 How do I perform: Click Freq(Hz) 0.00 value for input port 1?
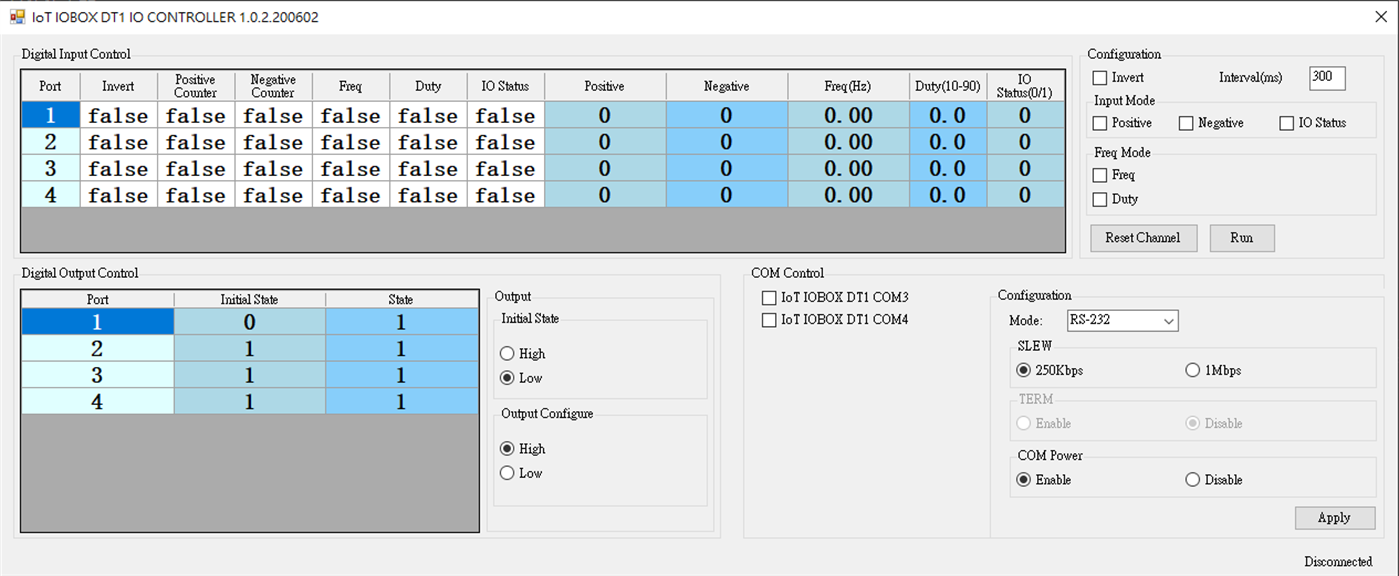point(848,115)
